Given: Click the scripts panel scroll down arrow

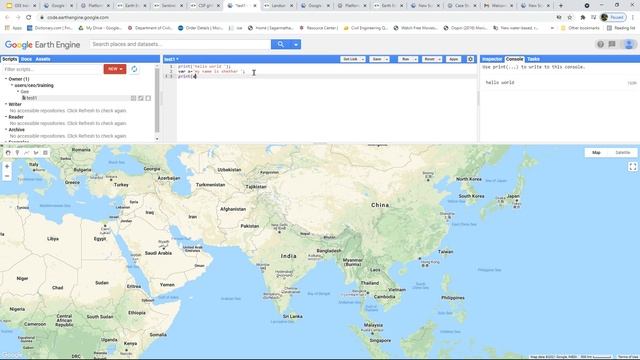Looking at the screenshot, I should pyautogui.click(x=157, y=139).
